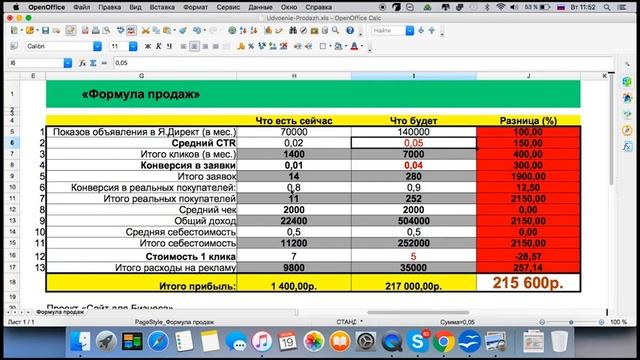Image resolution: width=640 pixels, height=360 pixels.
Task: Toggle center horizontally alignment
Action: tap(194, 46)
